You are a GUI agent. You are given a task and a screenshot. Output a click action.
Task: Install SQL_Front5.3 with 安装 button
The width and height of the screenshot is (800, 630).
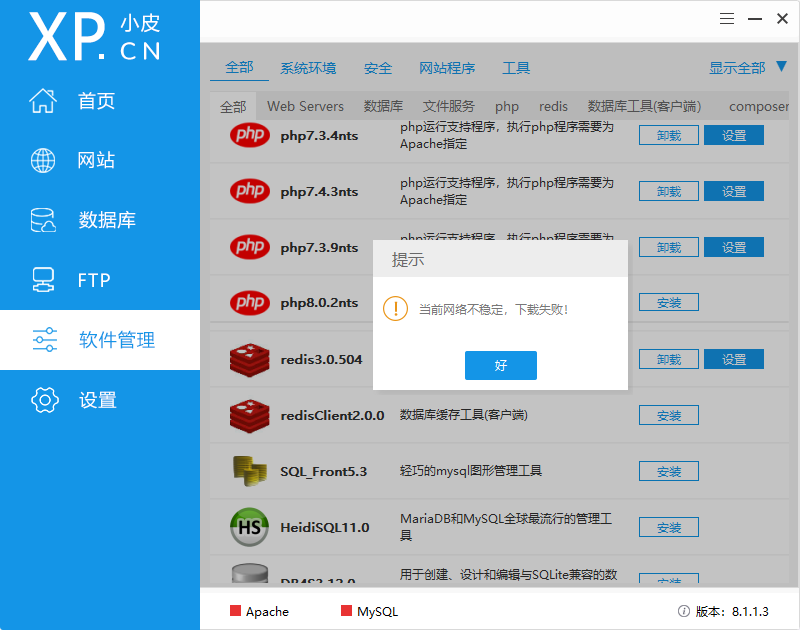coord(669,471)
